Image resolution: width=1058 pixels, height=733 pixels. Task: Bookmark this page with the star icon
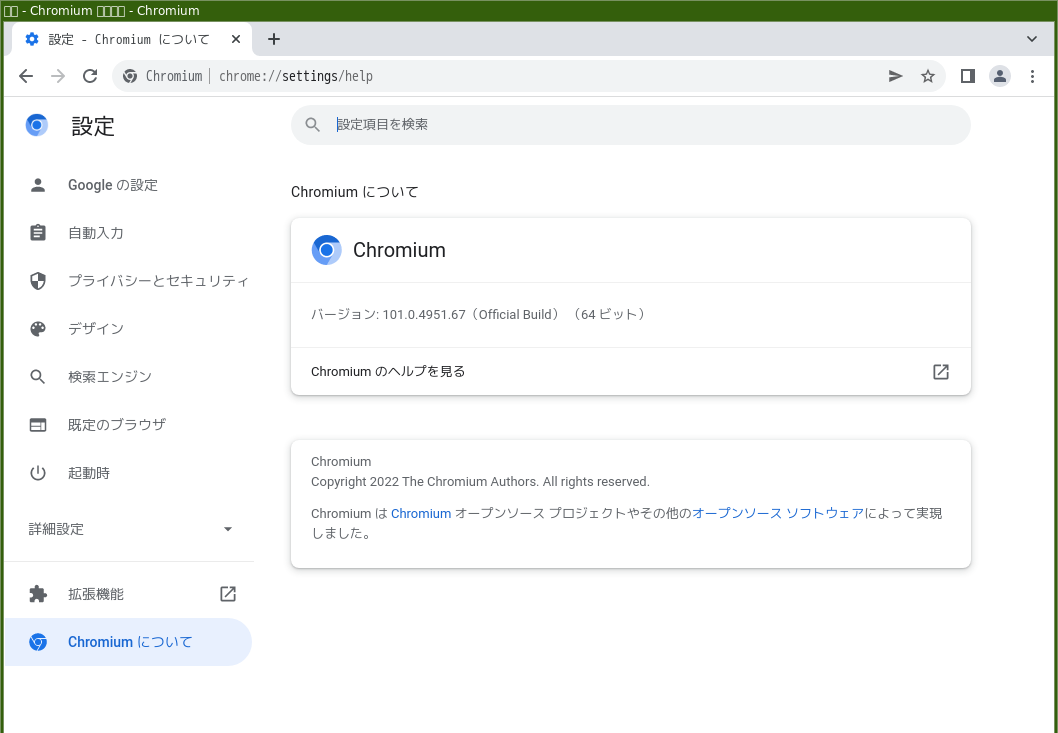coord(928,76)
